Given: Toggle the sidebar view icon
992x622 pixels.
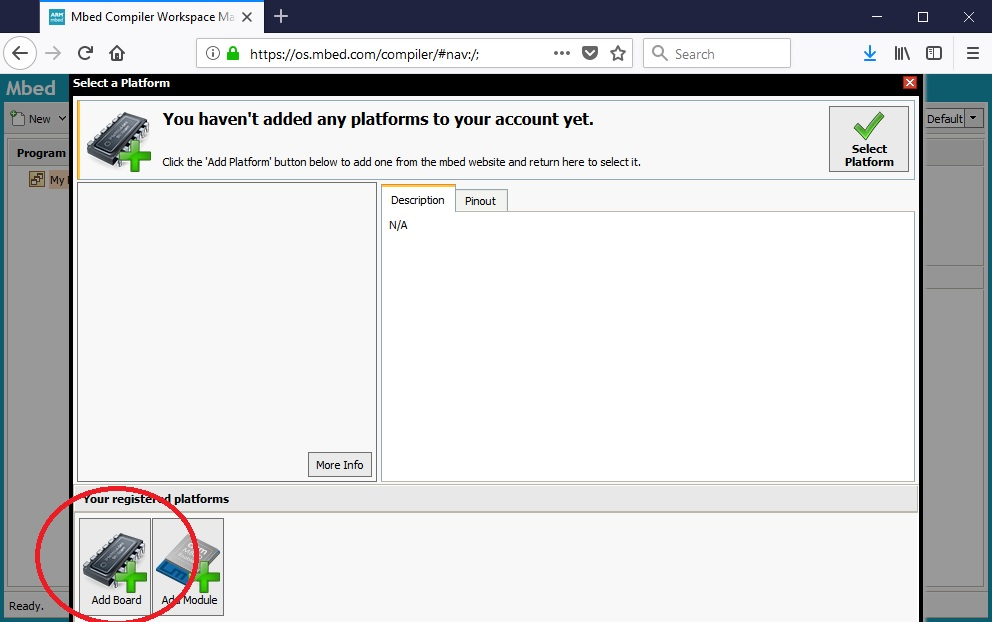Looking at the screenshot, I should click(x=934, y=53).
